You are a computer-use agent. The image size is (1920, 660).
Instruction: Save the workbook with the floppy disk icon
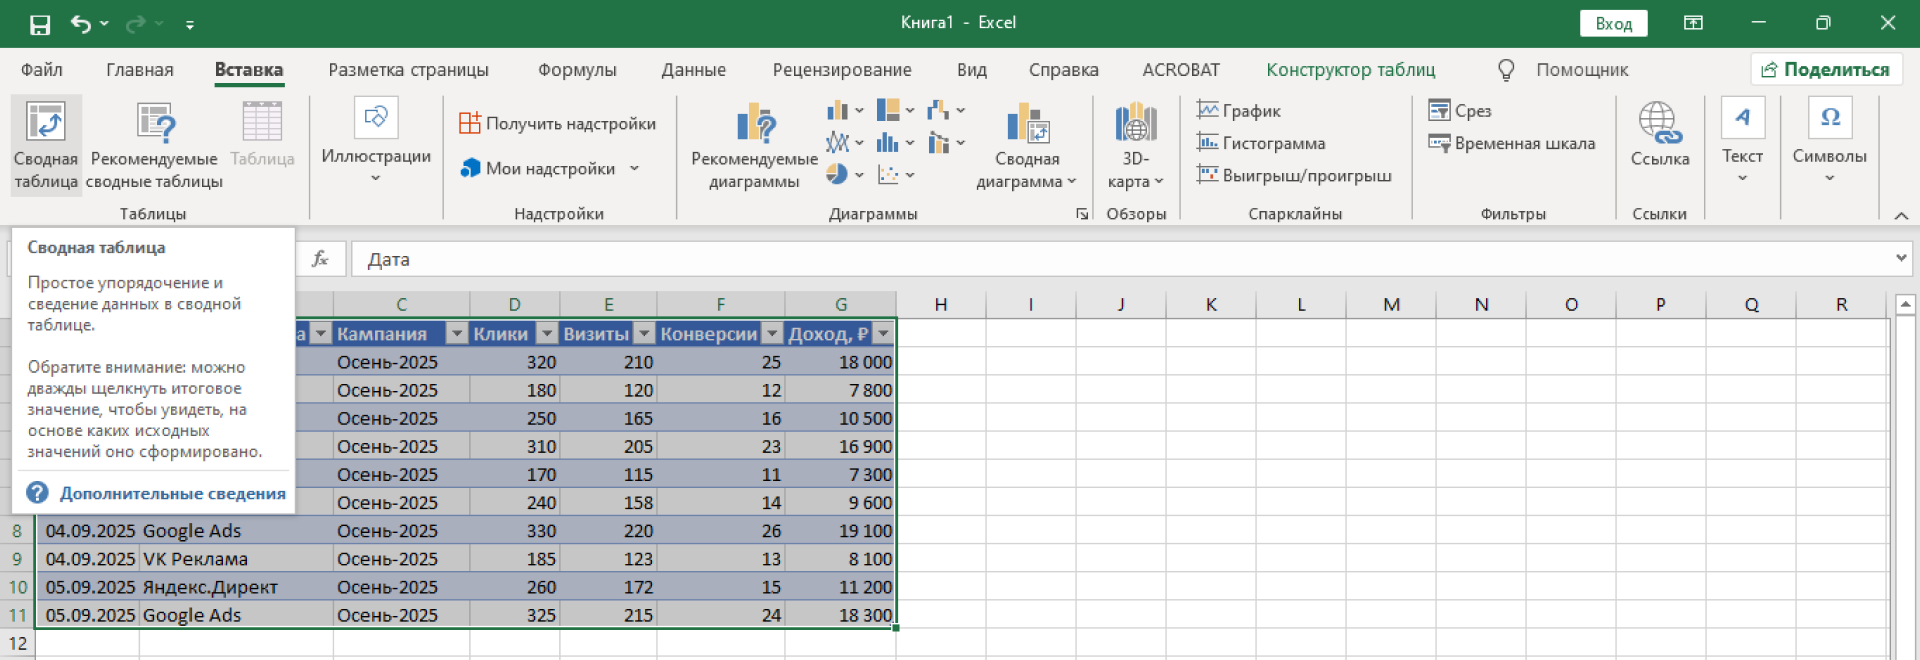point(40,24)
